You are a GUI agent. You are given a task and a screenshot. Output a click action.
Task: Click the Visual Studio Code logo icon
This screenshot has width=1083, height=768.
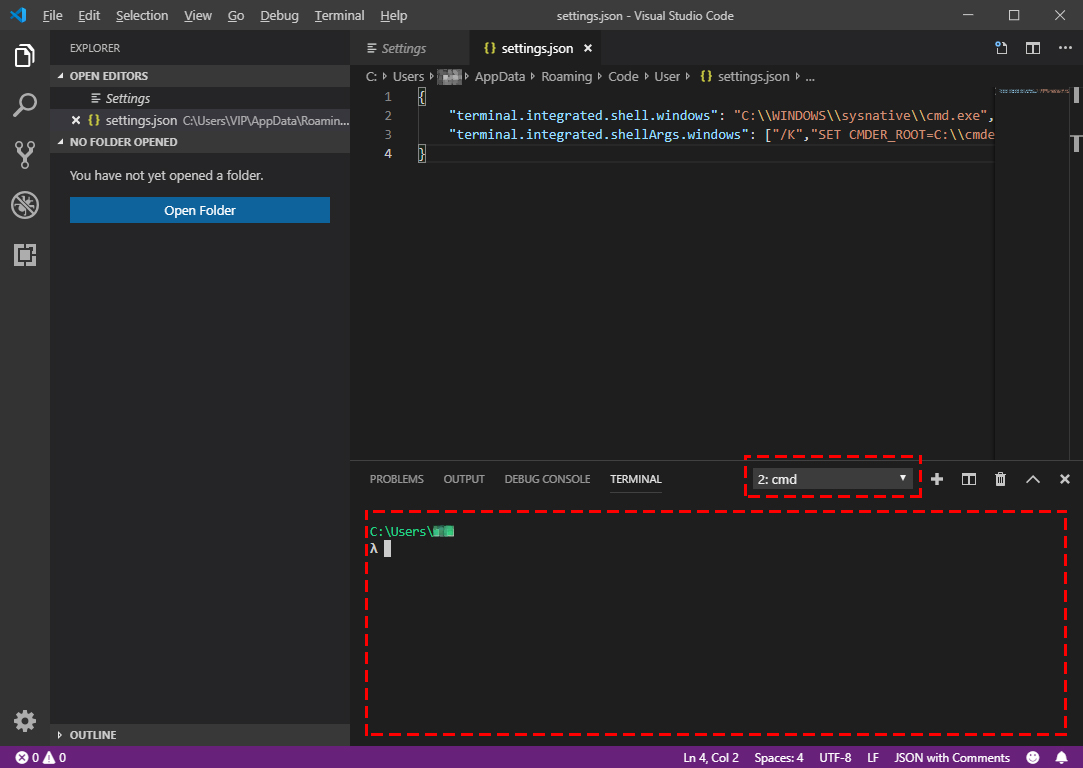(19, 15)
